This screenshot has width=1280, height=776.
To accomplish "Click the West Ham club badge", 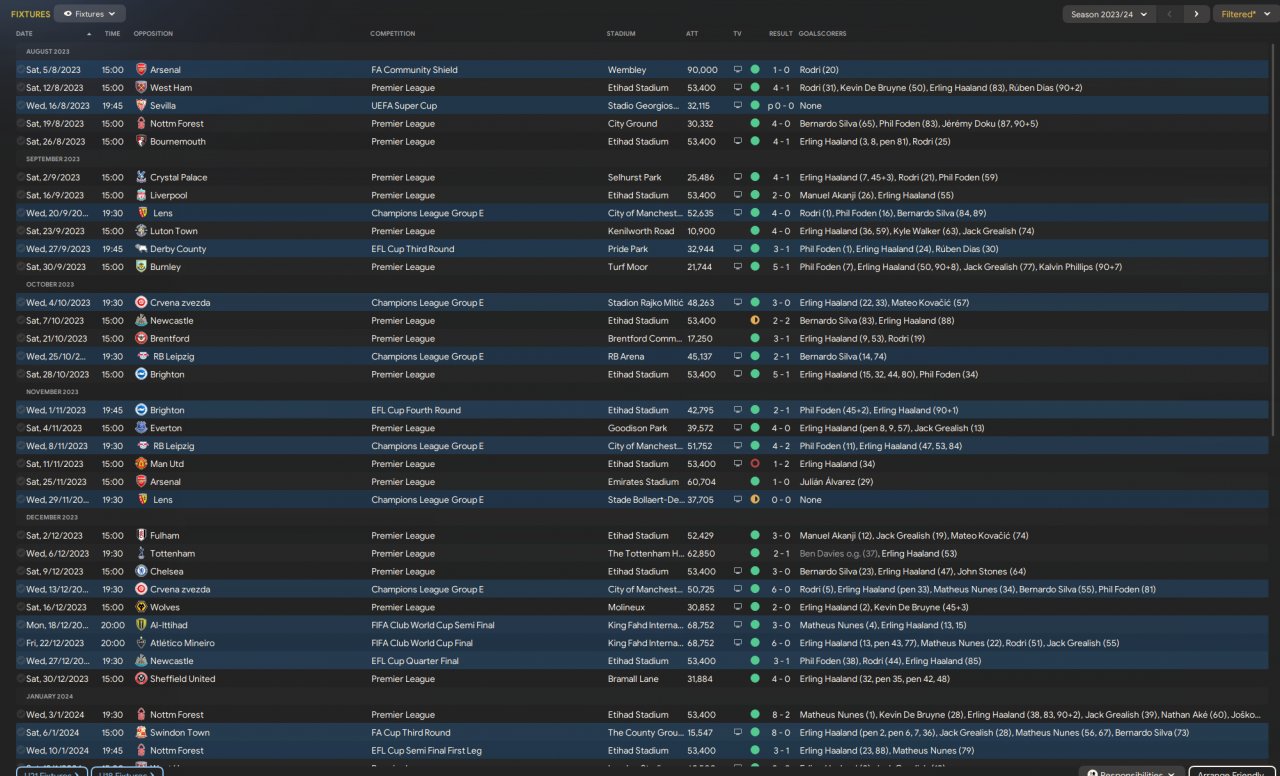I will [141, 88].
